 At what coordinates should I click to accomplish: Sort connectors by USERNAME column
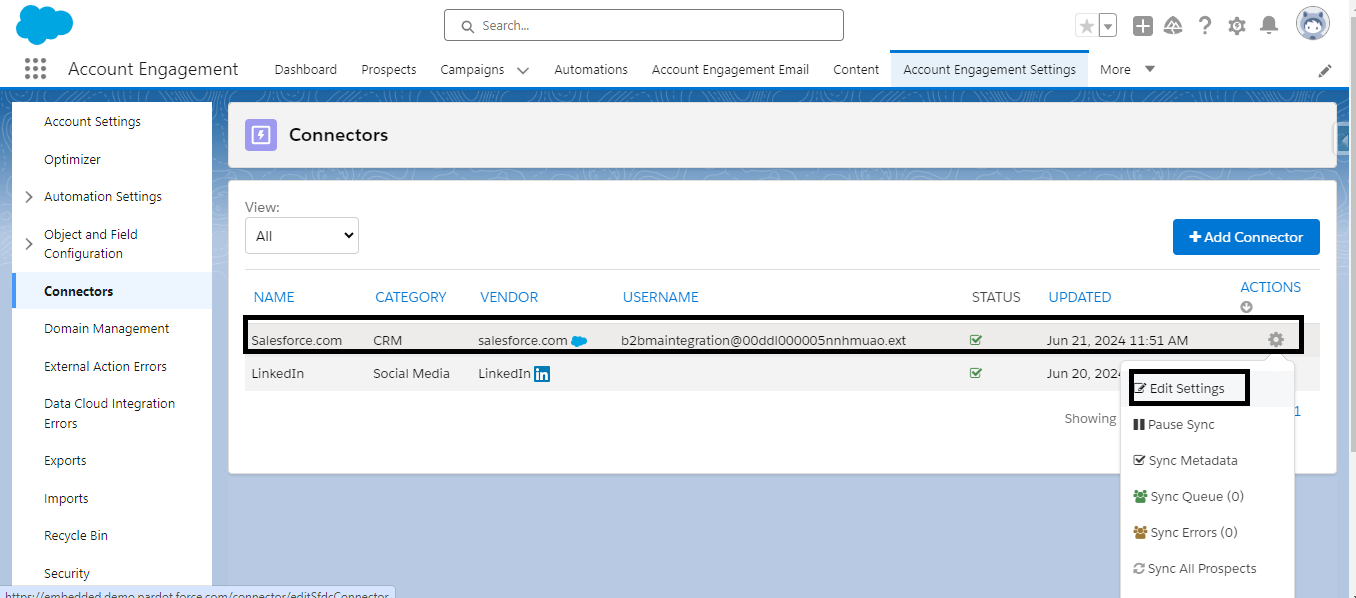pyautogui.click(x=661, y=297)
